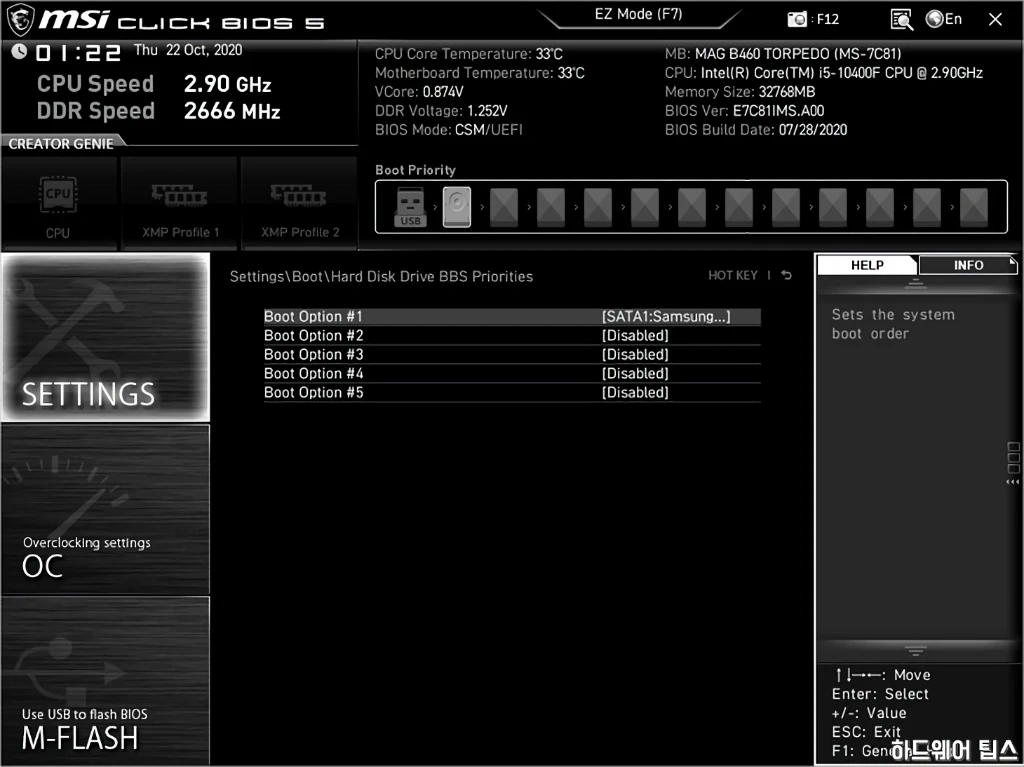Enable XMP Profile 1

coord(180,204)
